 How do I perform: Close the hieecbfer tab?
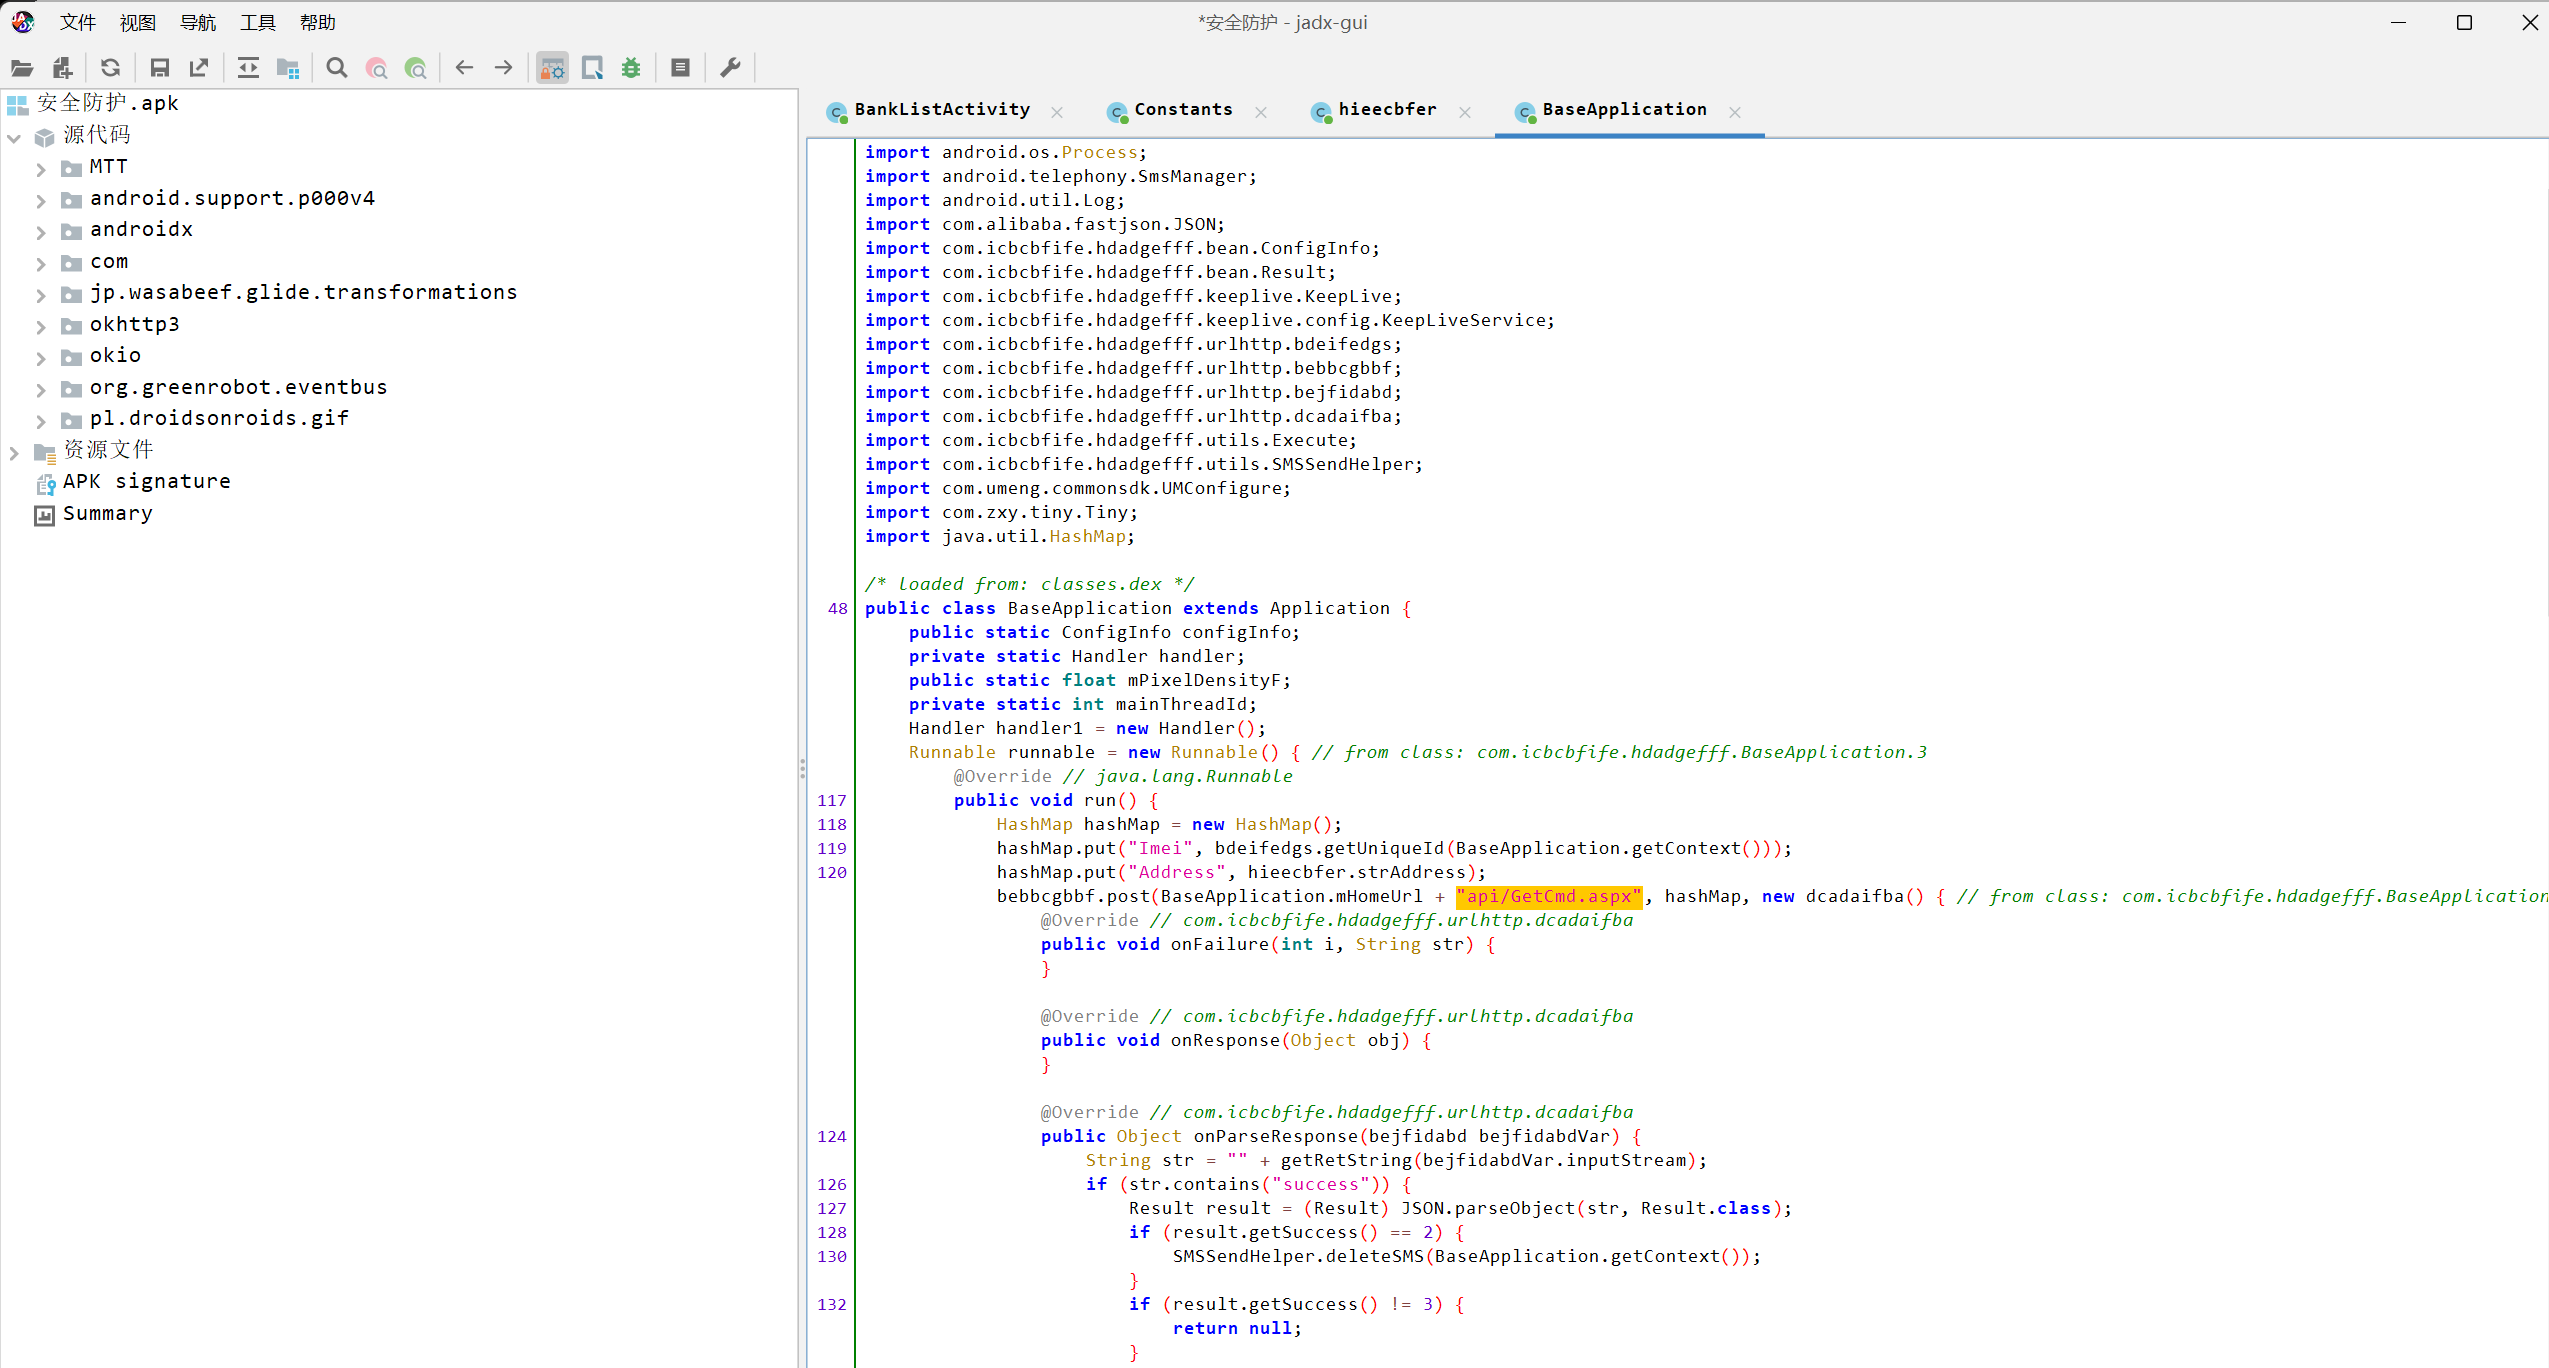[1465, 112]
